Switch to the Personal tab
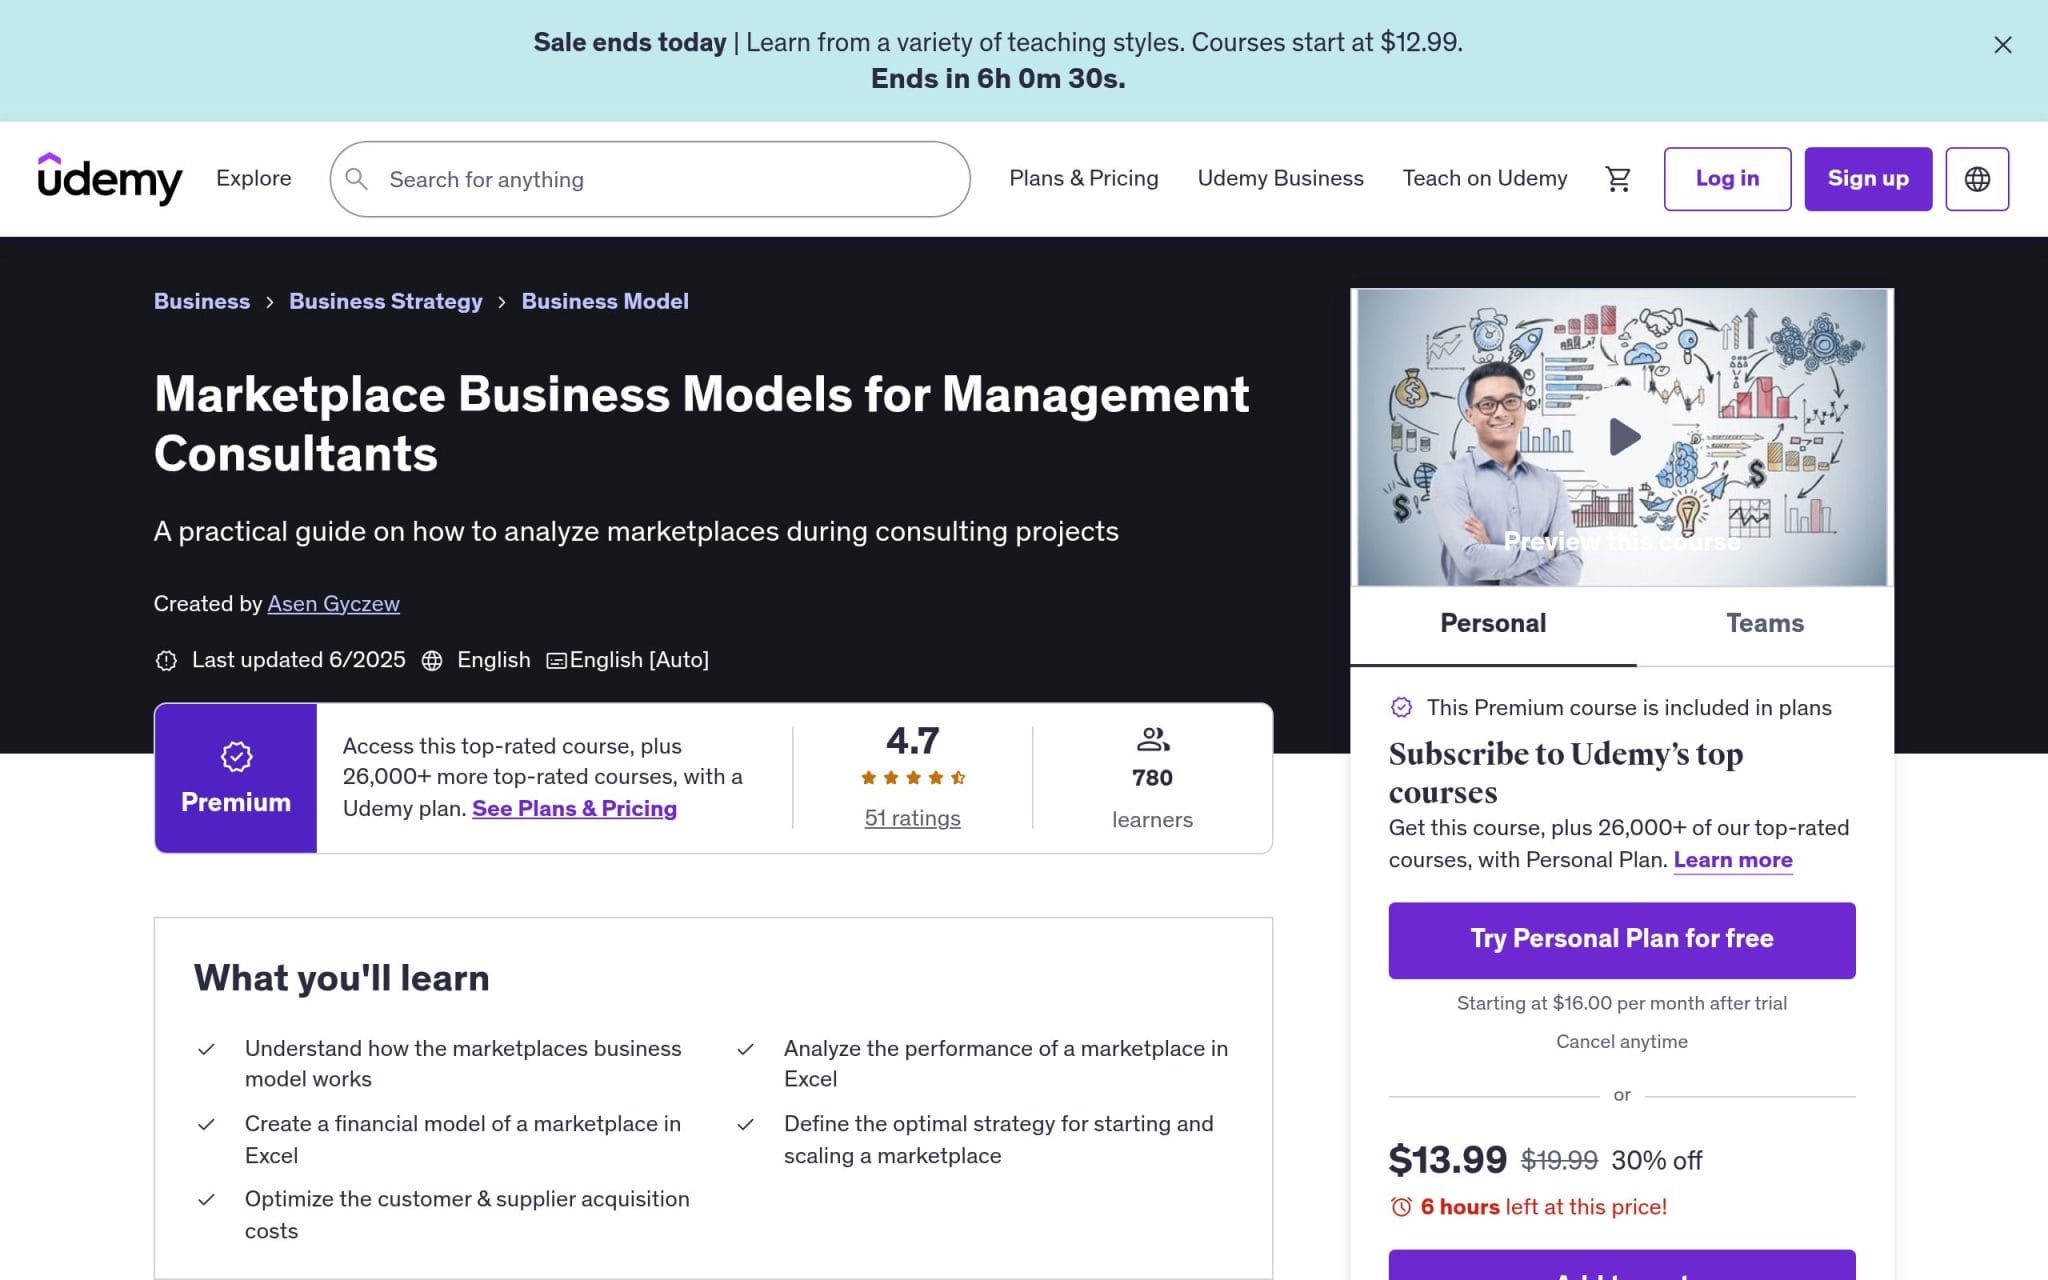This screenshot has height=1280, width=2048. [x=1493, y=624]
